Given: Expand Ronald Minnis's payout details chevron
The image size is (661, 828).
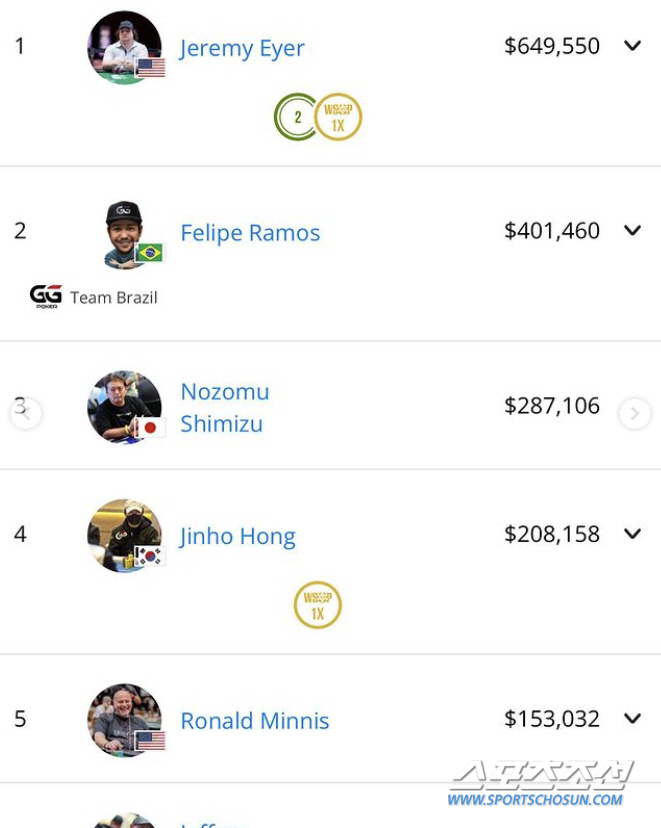Looking at the screenshot, I should pos(632,718).
